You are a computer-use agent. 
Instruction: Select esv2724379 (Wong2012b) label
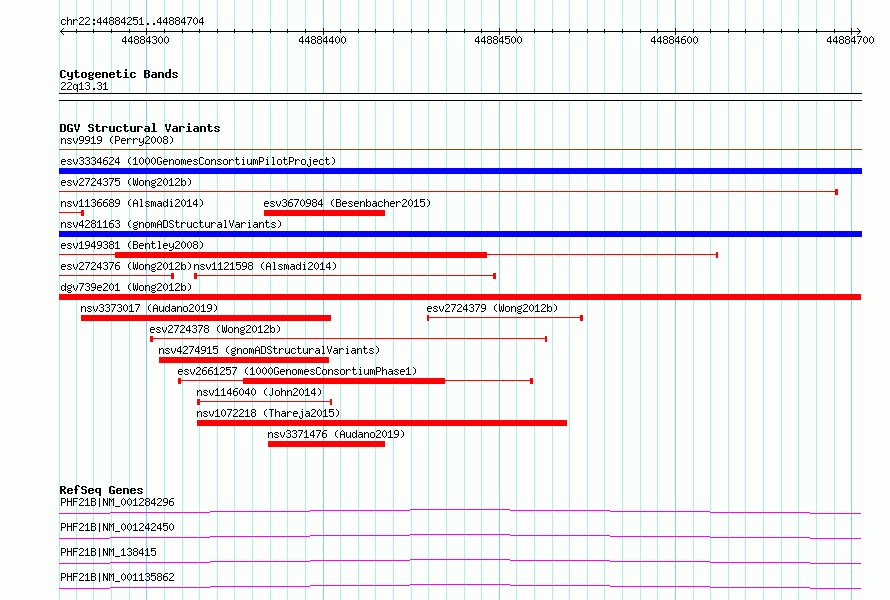tap(492, 308)
